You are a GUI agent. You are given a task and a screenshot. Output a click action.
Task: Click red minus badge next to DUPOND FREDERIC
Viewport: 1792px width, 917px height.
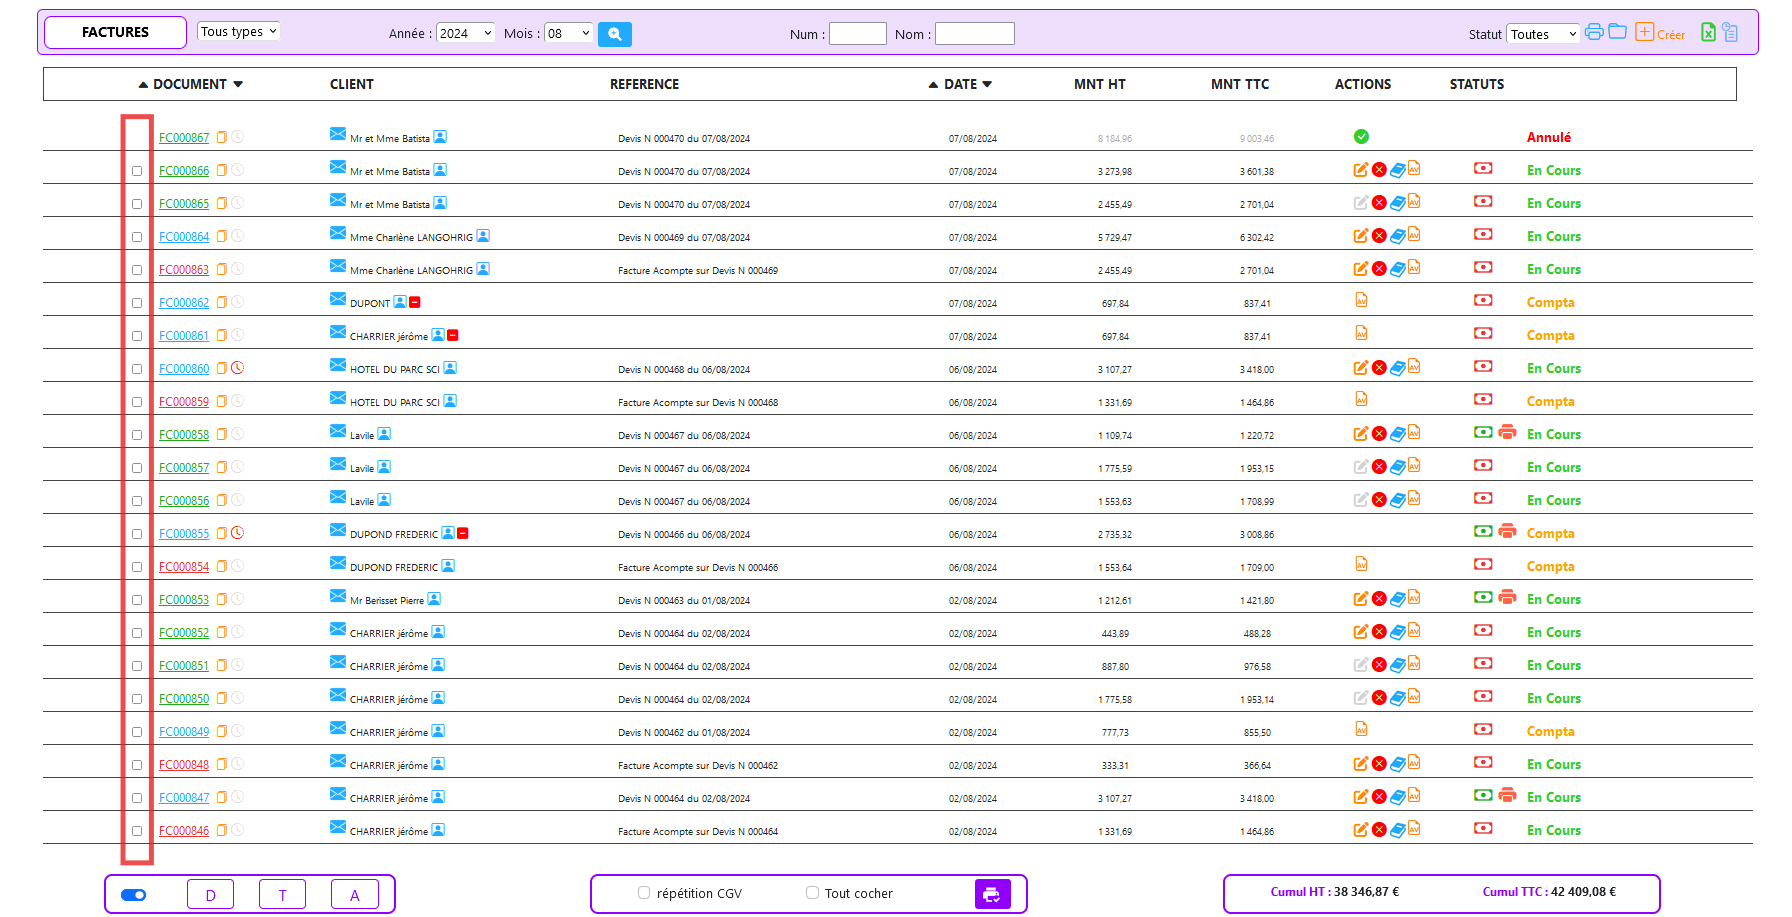point(463,533)
